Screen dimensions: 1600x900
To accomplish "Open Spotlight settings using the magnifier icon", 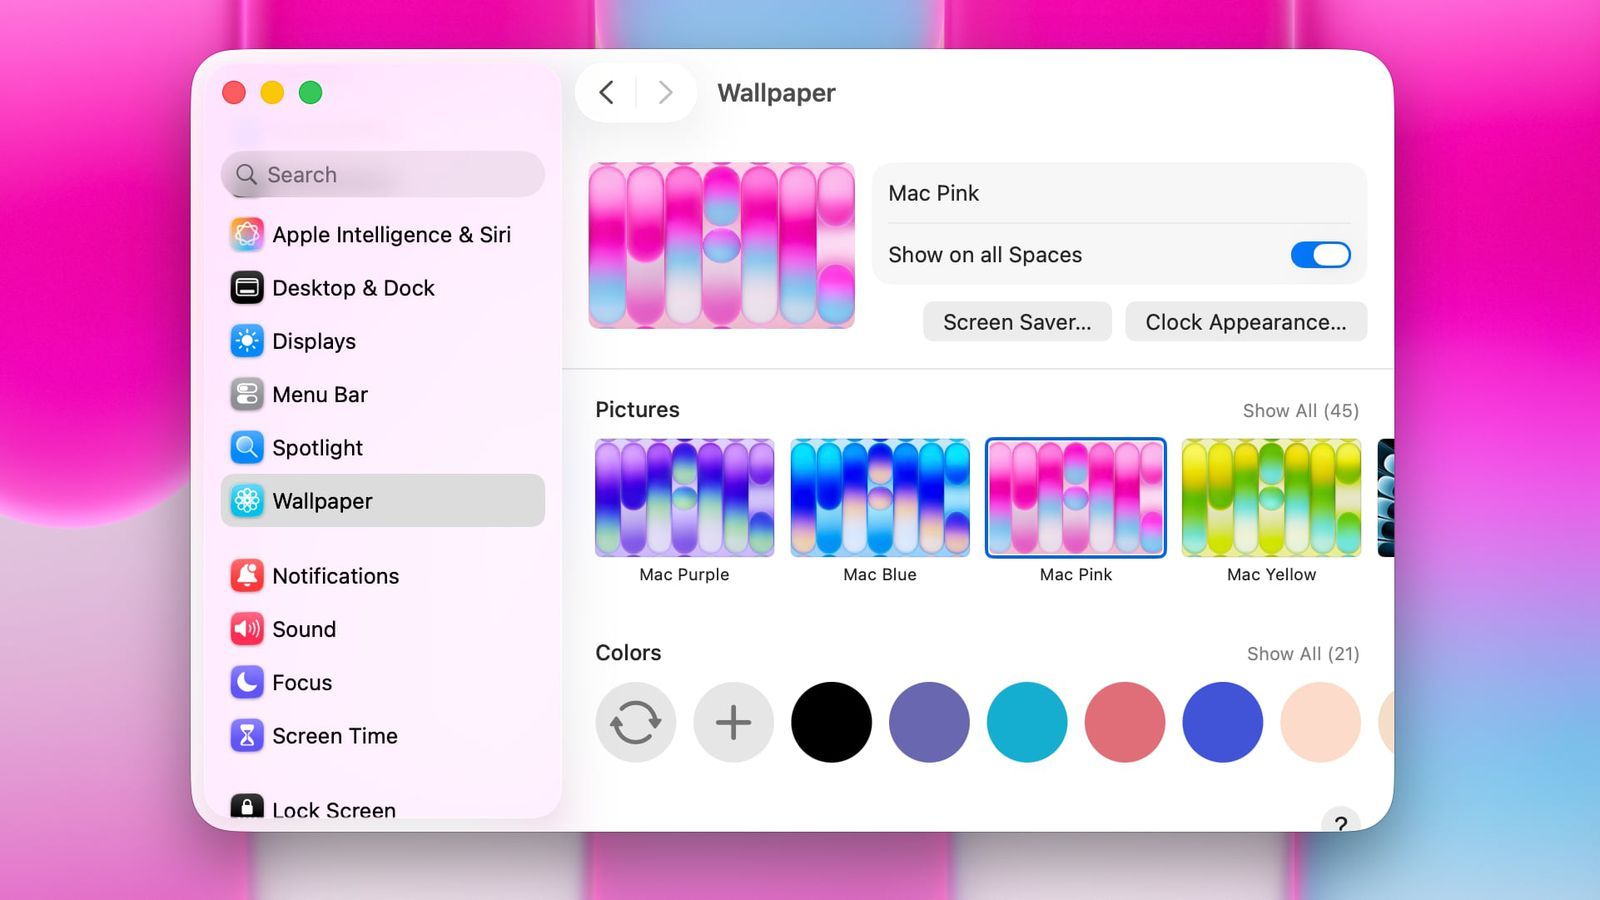I will (x=247, y=447).
